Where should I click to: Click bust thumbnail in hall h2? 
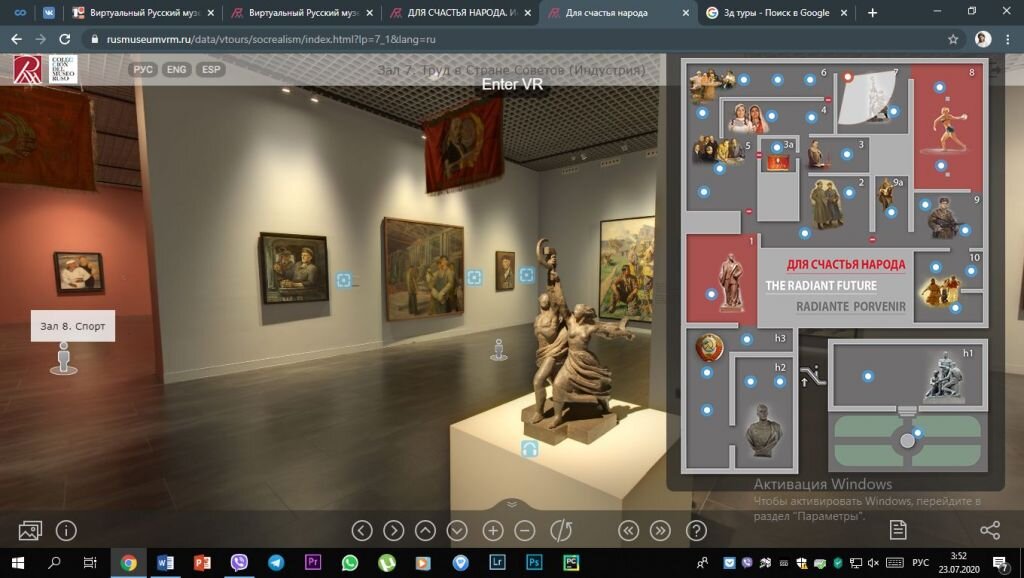[763, 430]
